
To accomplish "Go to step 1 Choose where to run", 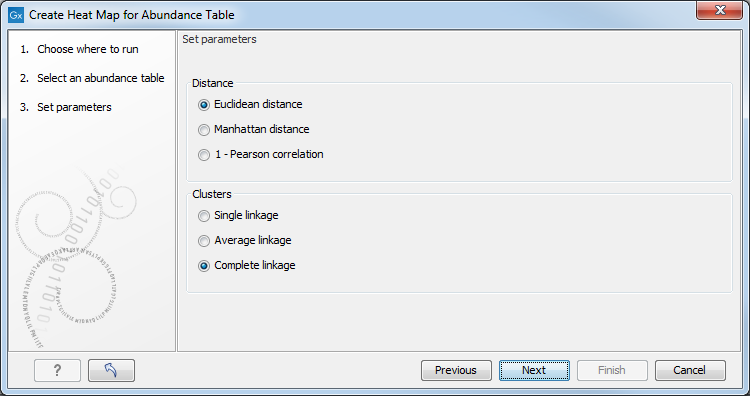I will click(x=79, y=49).
